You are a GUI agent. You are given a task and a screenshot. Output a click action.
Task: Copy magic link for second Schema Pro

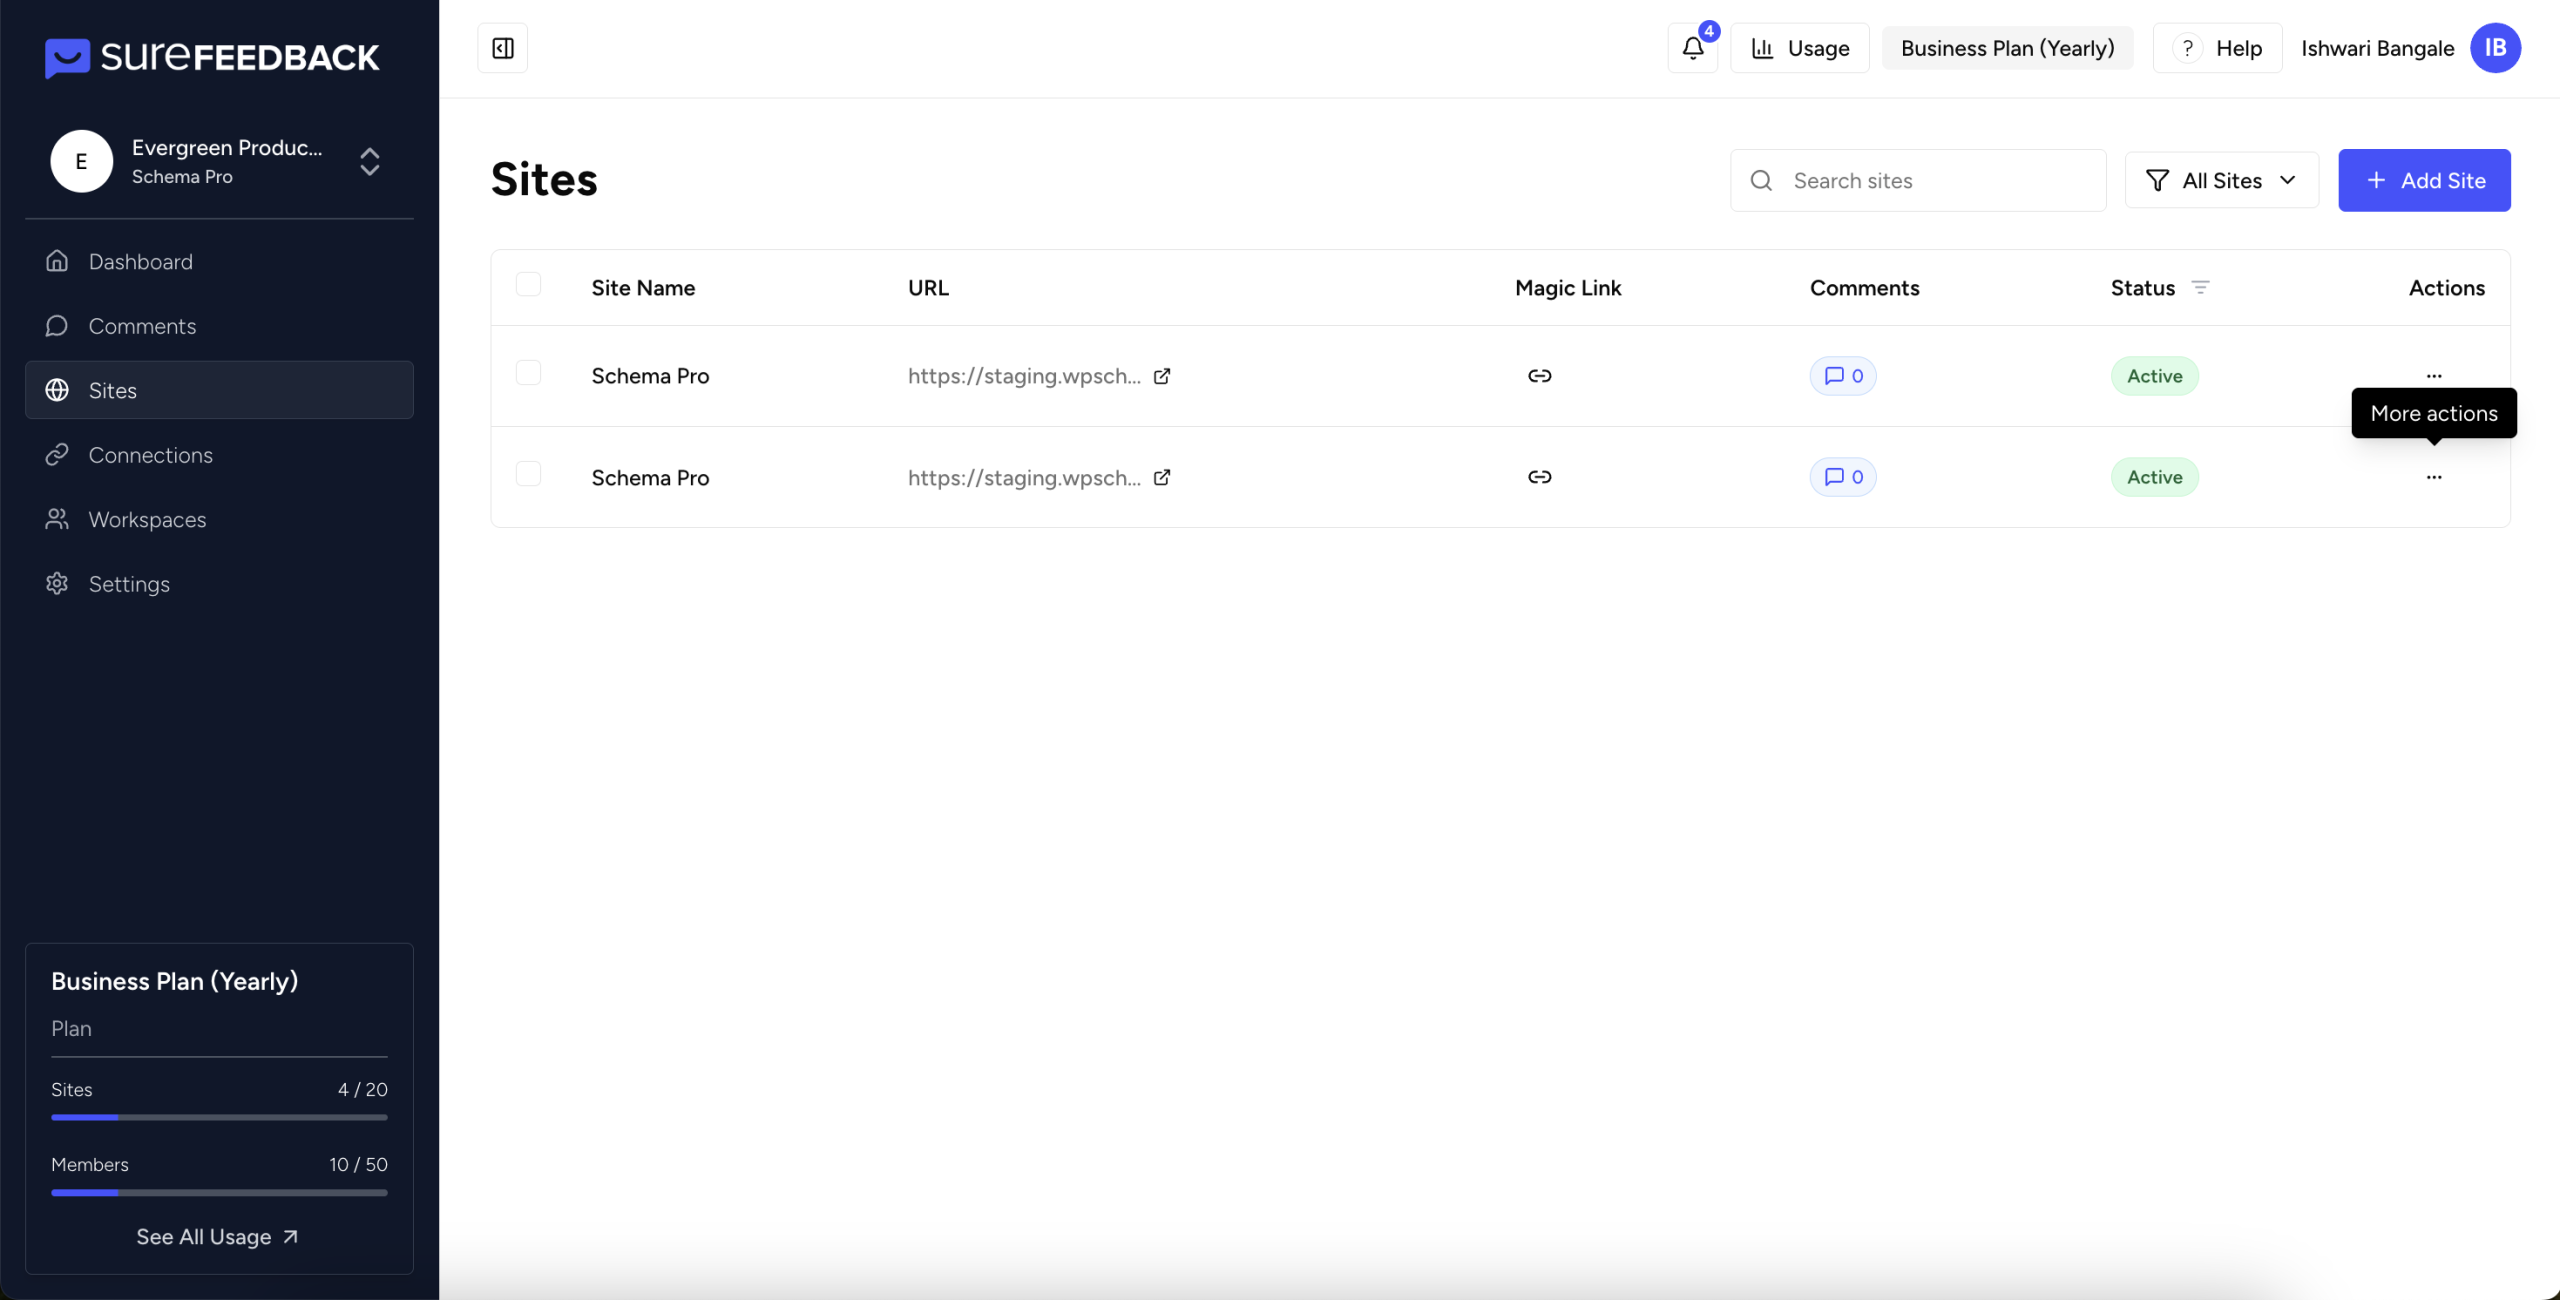[1539, 477]
